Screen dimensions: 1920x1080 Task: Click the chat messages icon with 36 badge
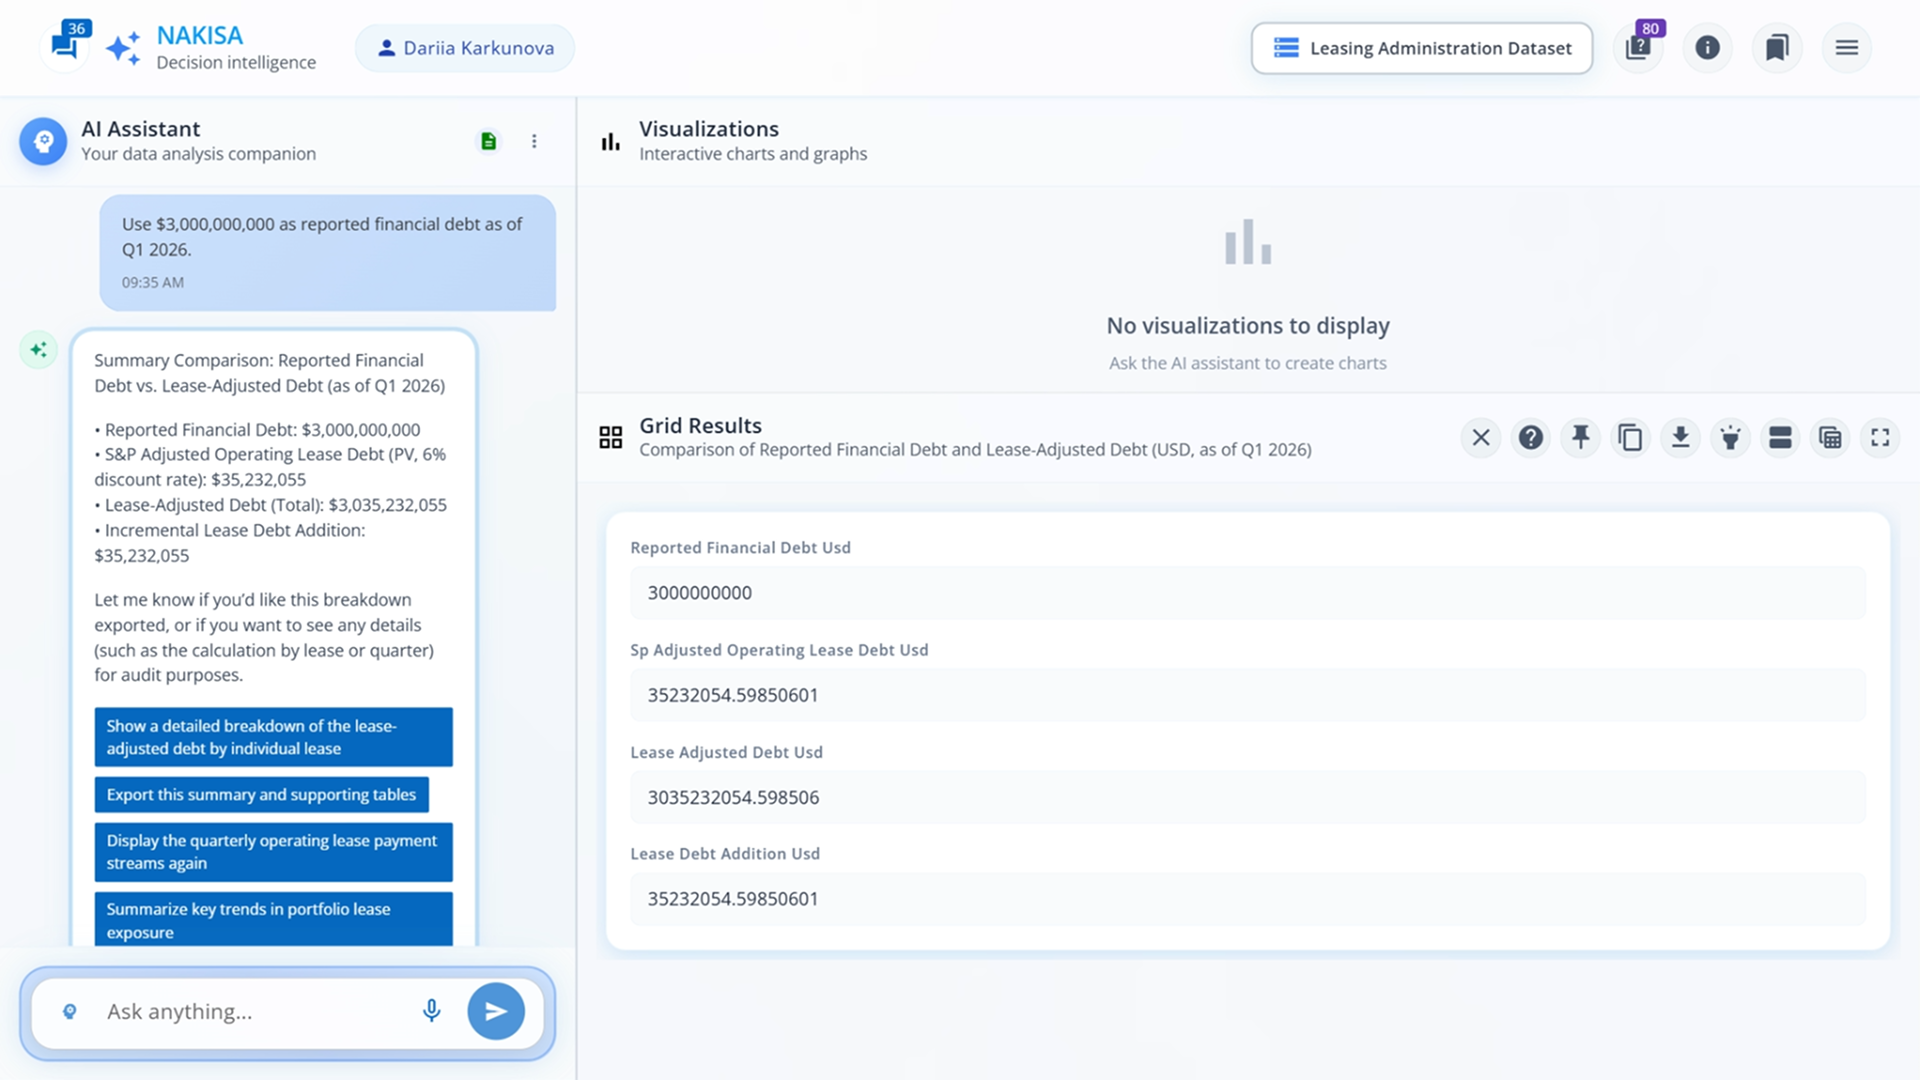pos(66,46)
